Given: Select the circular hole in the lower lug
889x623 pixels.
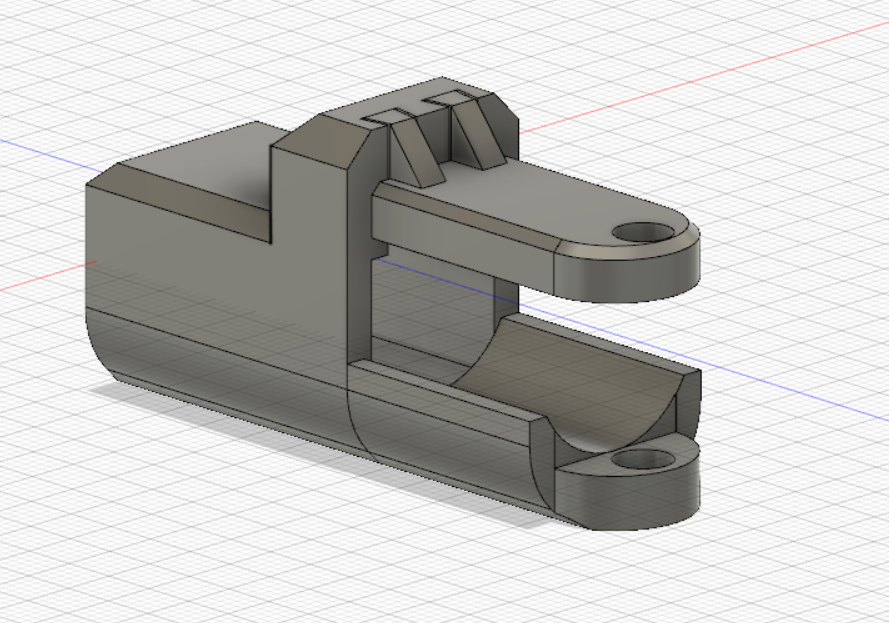Looking at the screenshot, I should 644,459.
